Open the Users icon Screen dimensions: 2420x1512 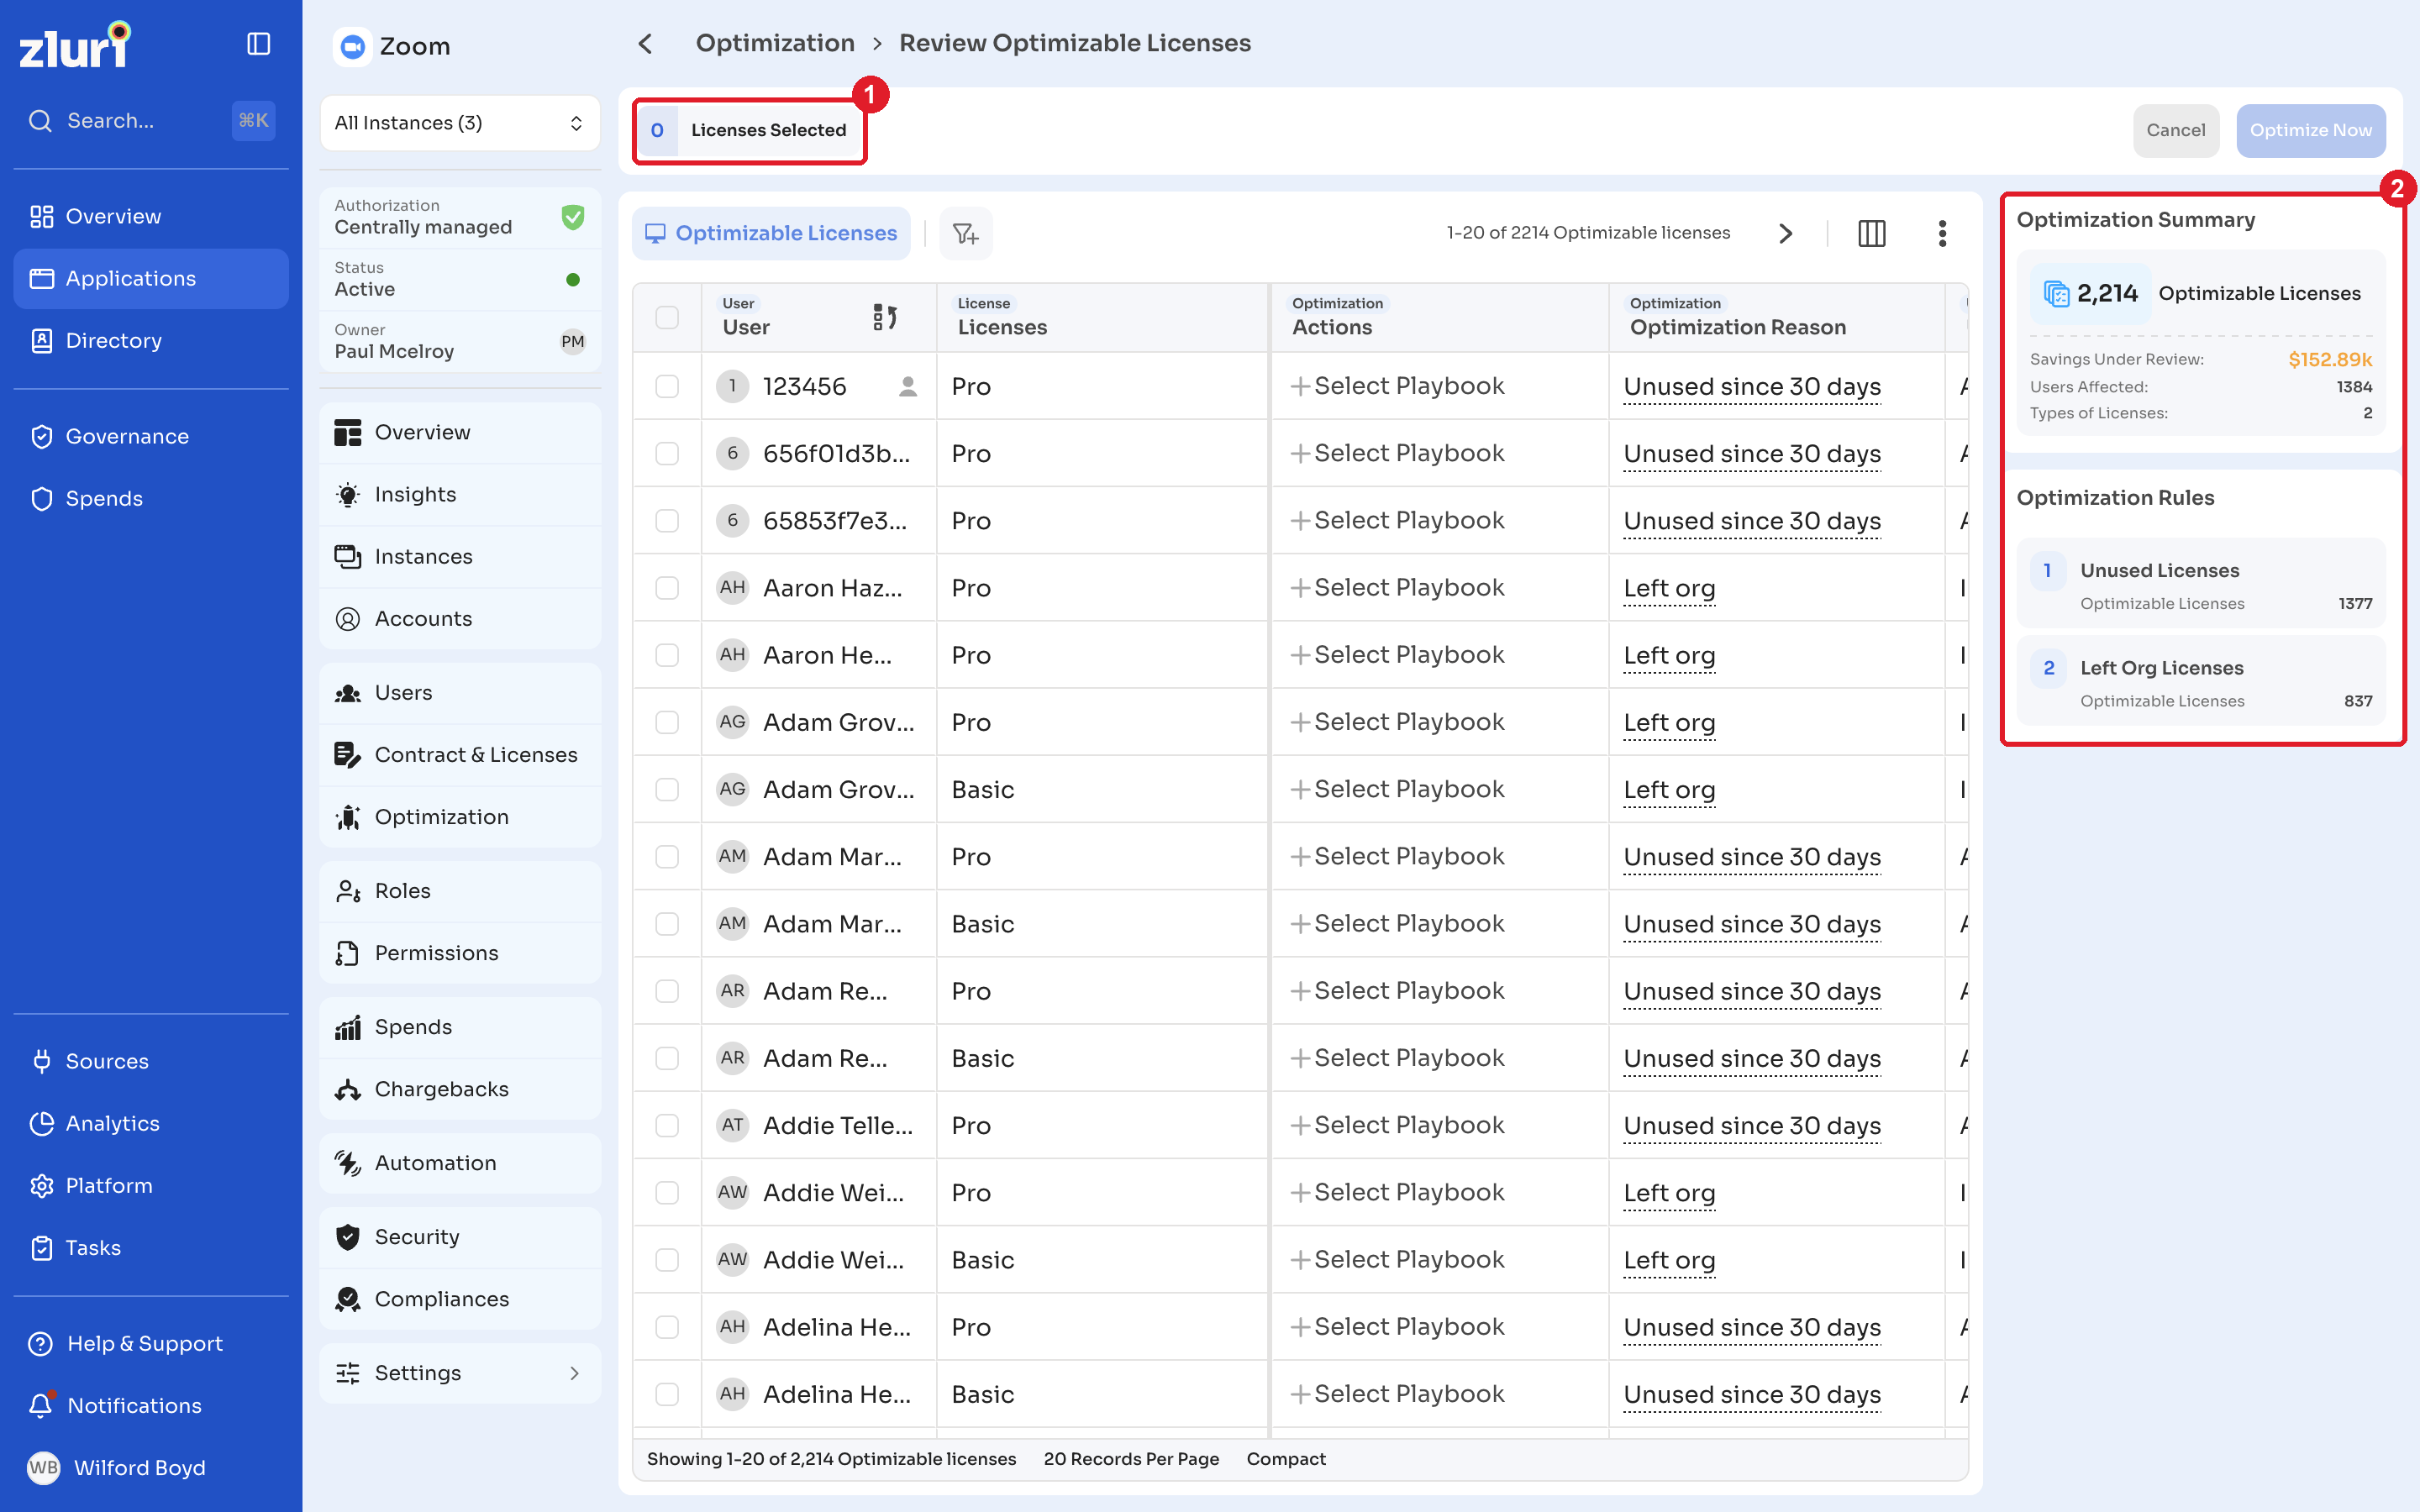tap(348, 692)
